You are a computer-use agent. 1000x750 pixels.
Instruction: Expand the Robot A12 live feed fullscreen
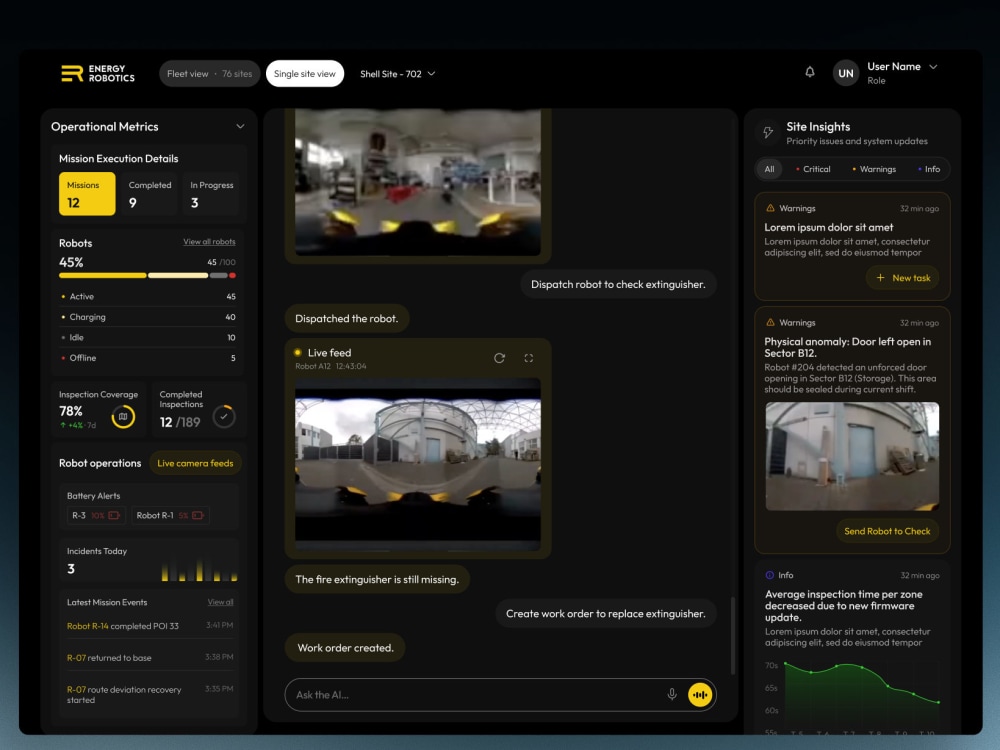[529, 358]
